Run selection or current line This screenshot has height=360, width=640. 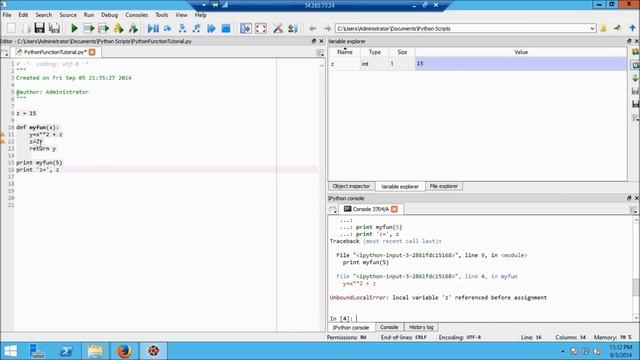click(118, 28)
